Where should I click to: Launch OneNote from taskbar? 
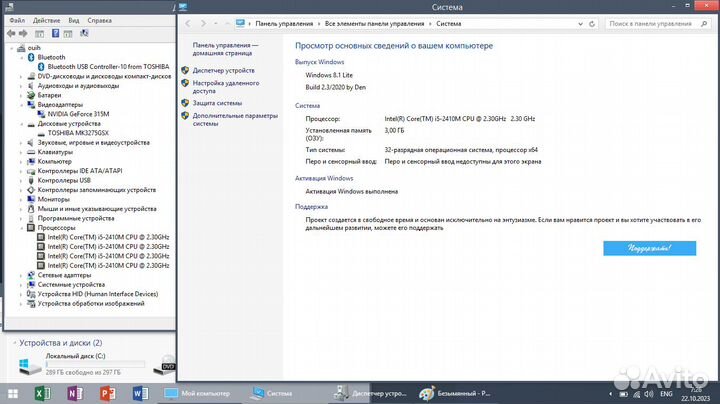(75, 393)
